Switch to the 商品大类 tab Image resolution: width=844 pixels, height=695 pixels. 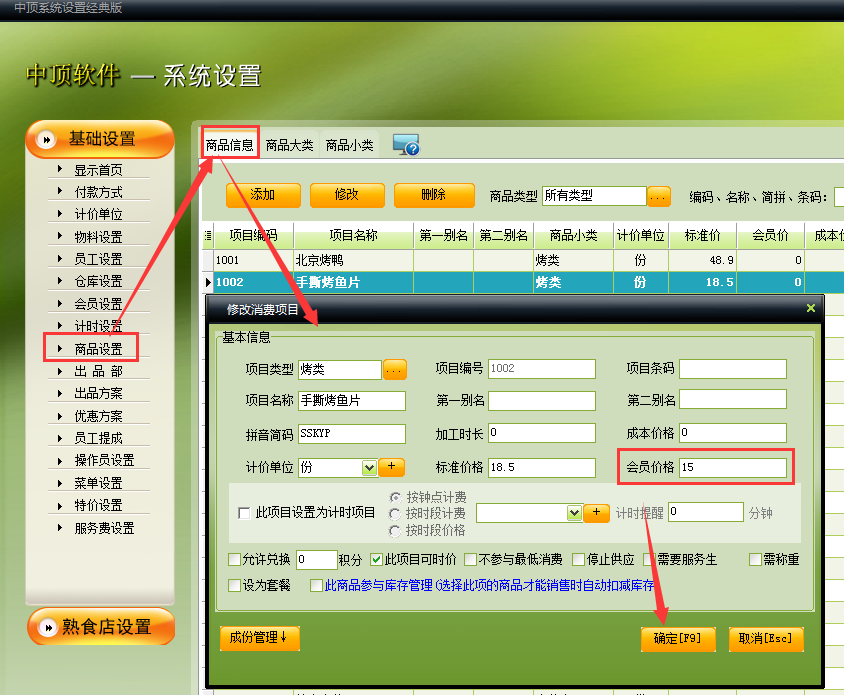tap(289, 145)
